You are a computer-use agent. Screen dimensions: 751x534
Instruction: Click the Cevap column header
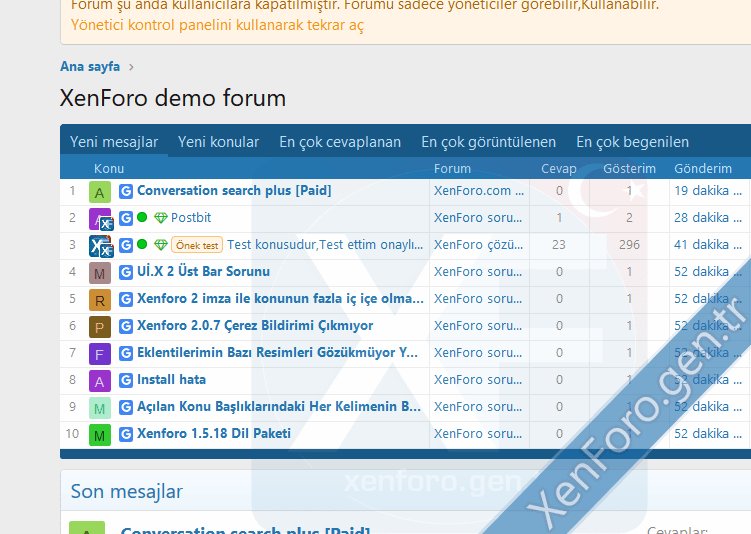(x=559, y=169)
